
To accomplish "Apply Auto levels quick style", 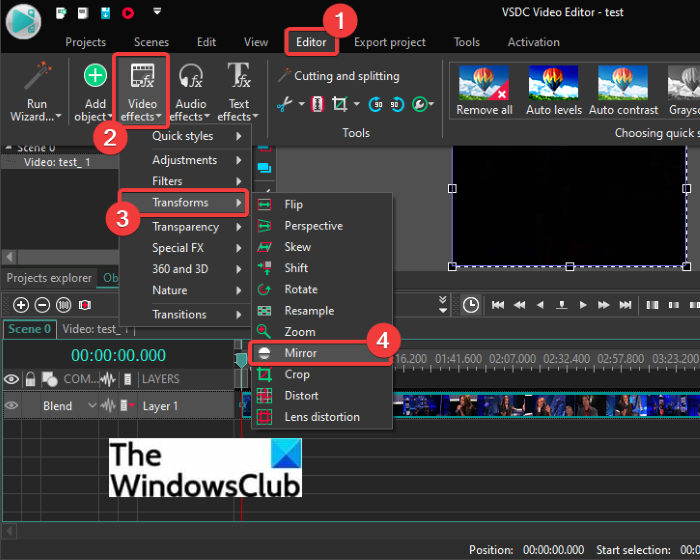I will point(554,91).
